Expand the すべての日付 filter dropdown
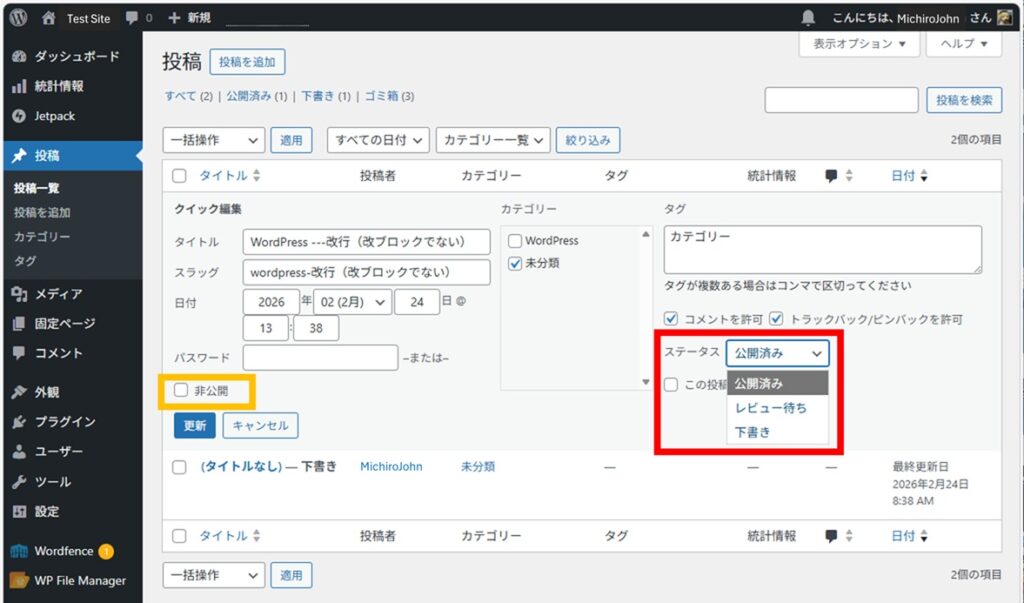The width and height of the screenshot is (1024, 603). [x=378, y=140]
